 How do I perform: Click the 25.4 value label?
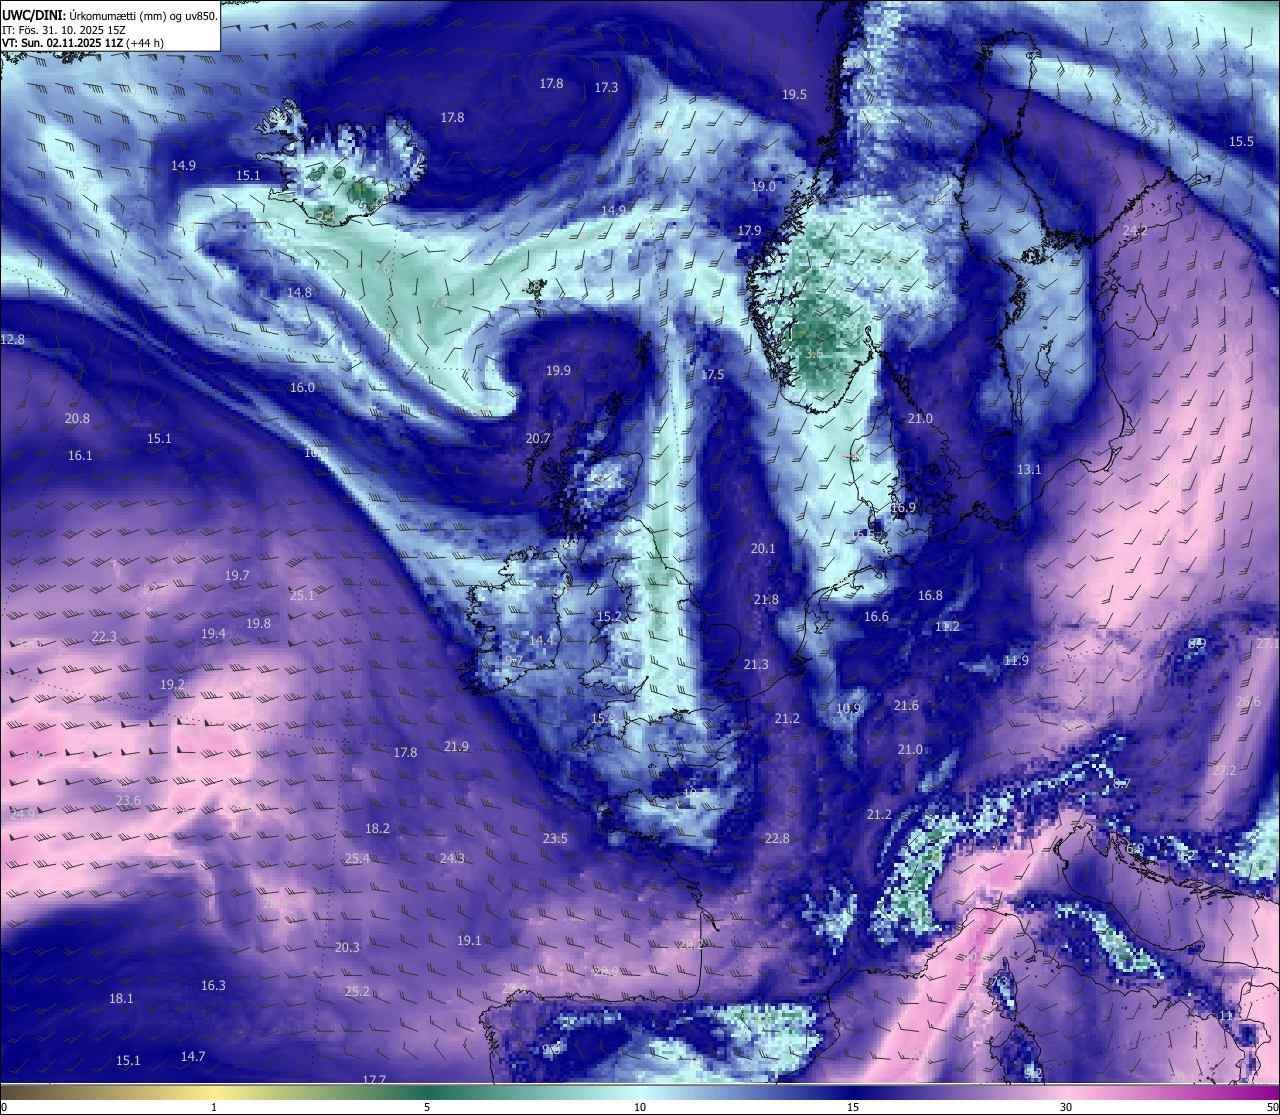pyautogui.click(x=357, y=859)
